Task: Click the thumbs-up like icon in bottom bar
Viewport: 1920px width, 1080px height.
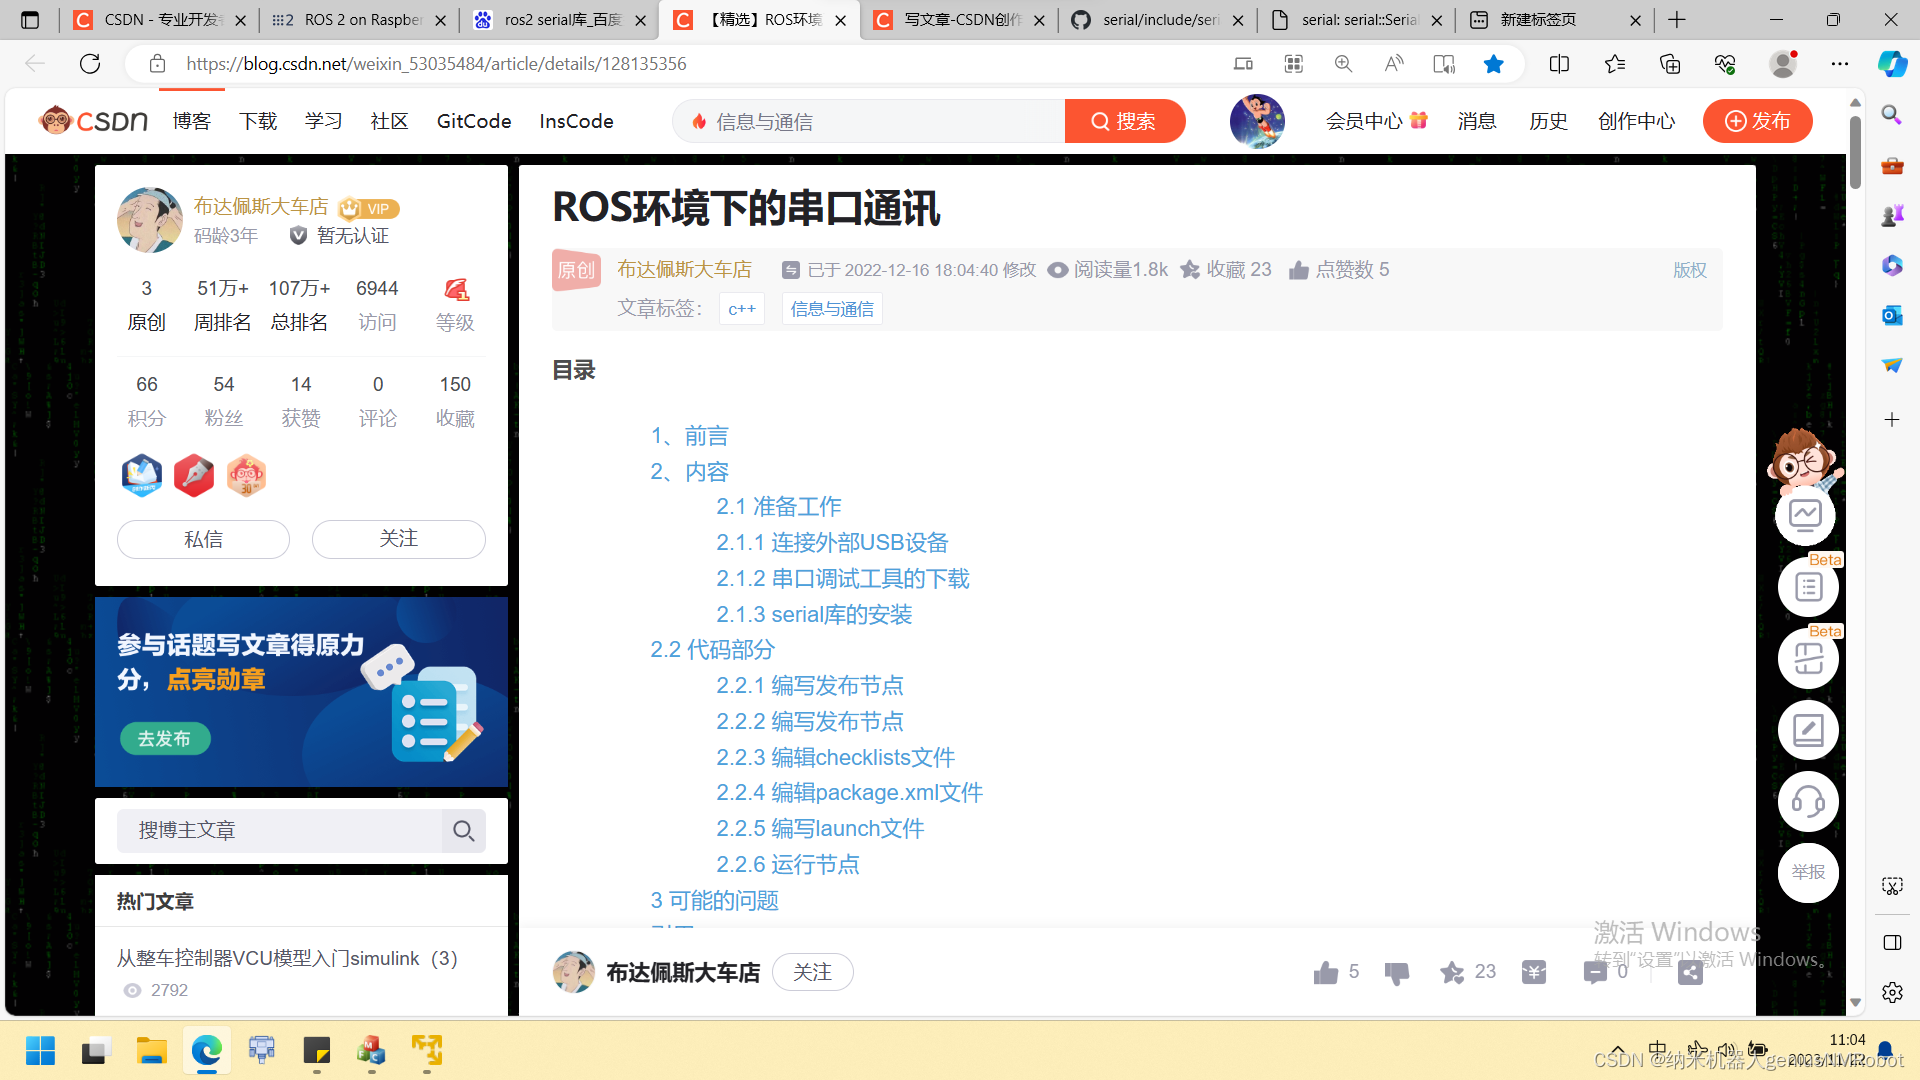Action: (1326, 972)
